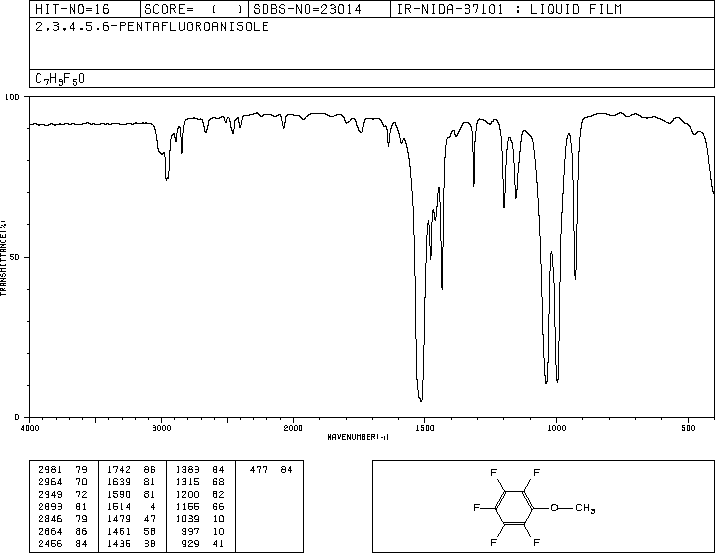
Task: Click the transmittance value 4 in peak table
Action: tap(152, 506)
